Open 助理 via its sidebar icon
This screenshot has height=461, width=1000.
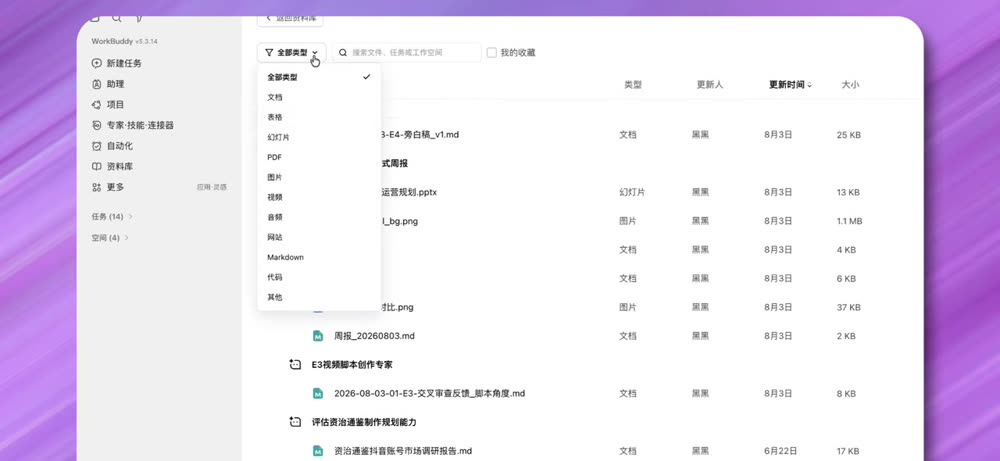coord(96,84)
